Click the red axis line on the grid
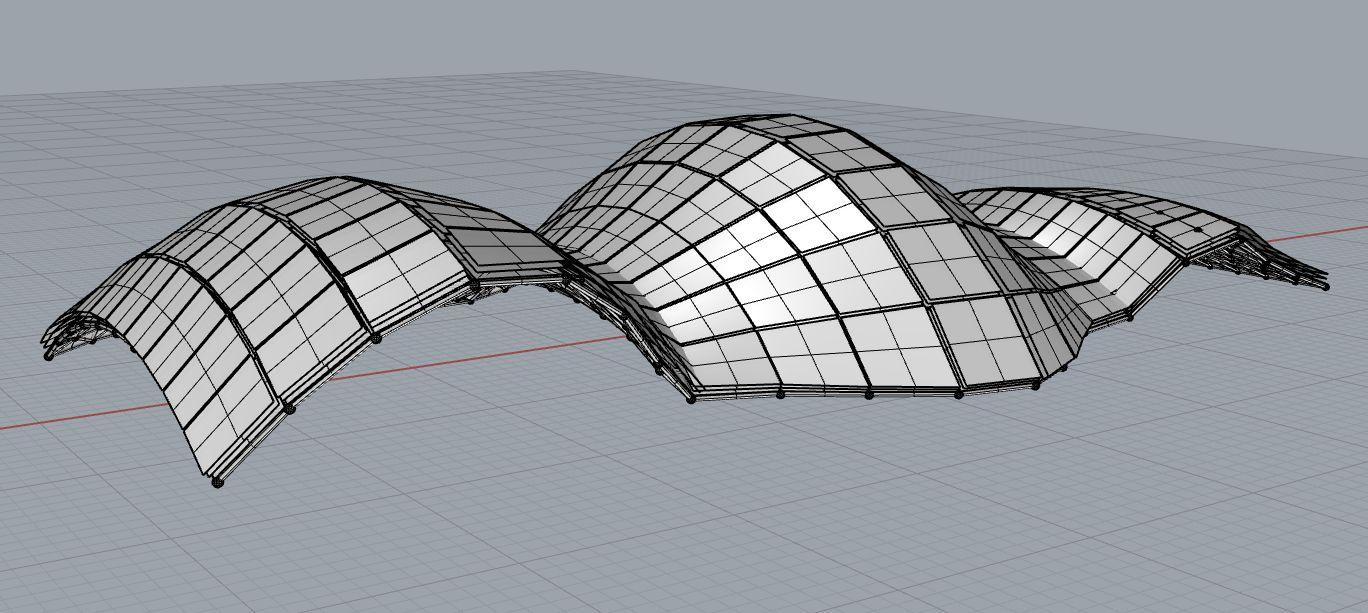The width and height of the screenshot is (1368, 613). click(480, 357)
